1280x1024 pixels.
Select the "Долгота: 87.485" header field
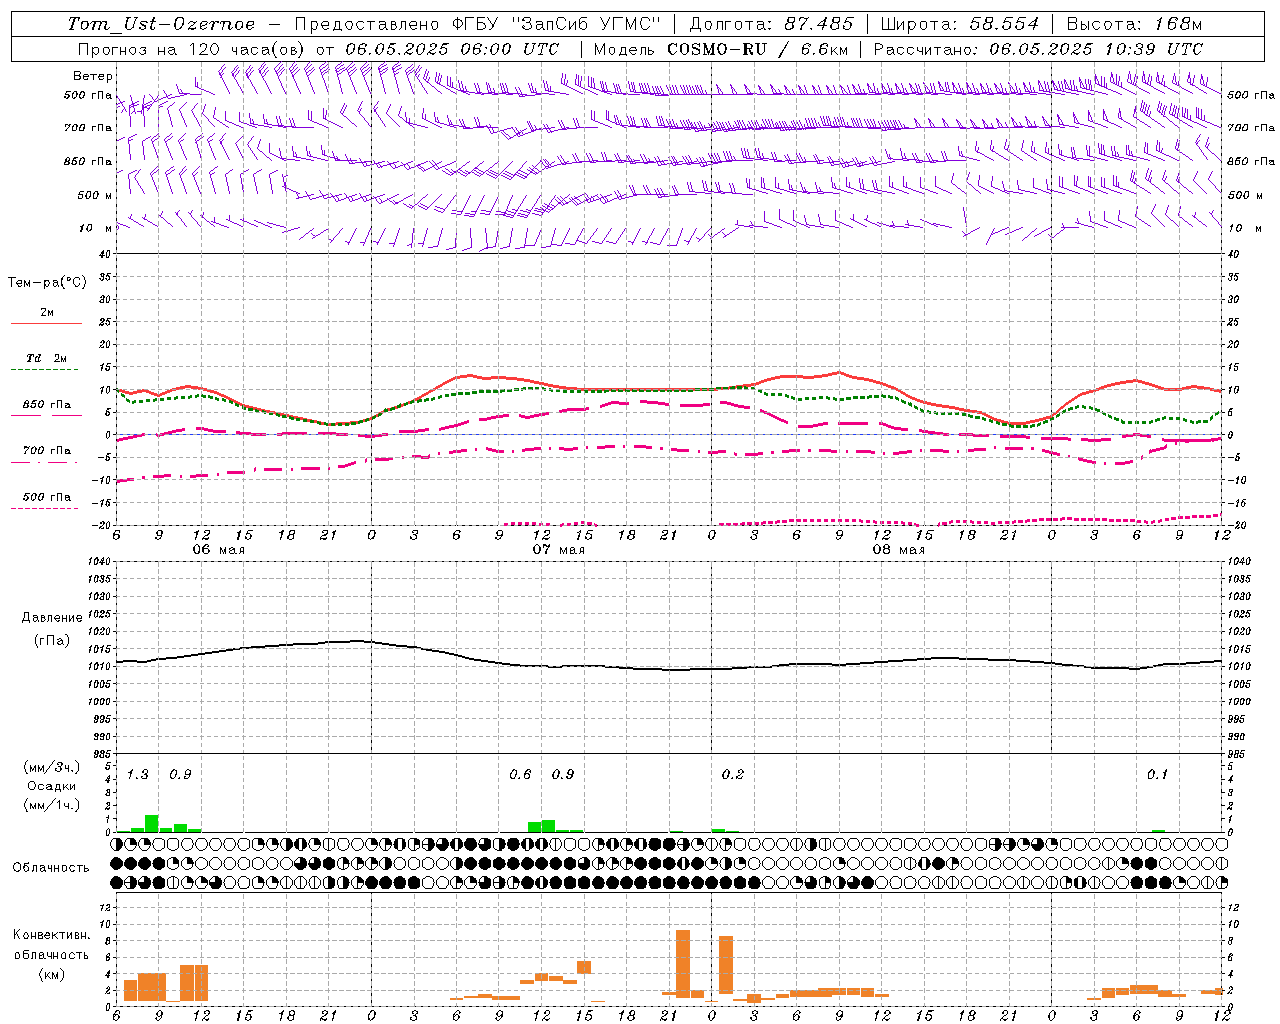tap(772, 24)
